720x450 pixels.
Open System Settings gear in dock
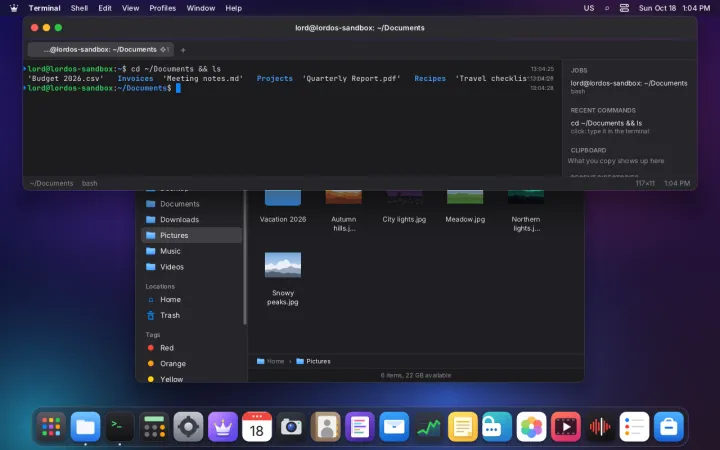(x=188, y=427)
